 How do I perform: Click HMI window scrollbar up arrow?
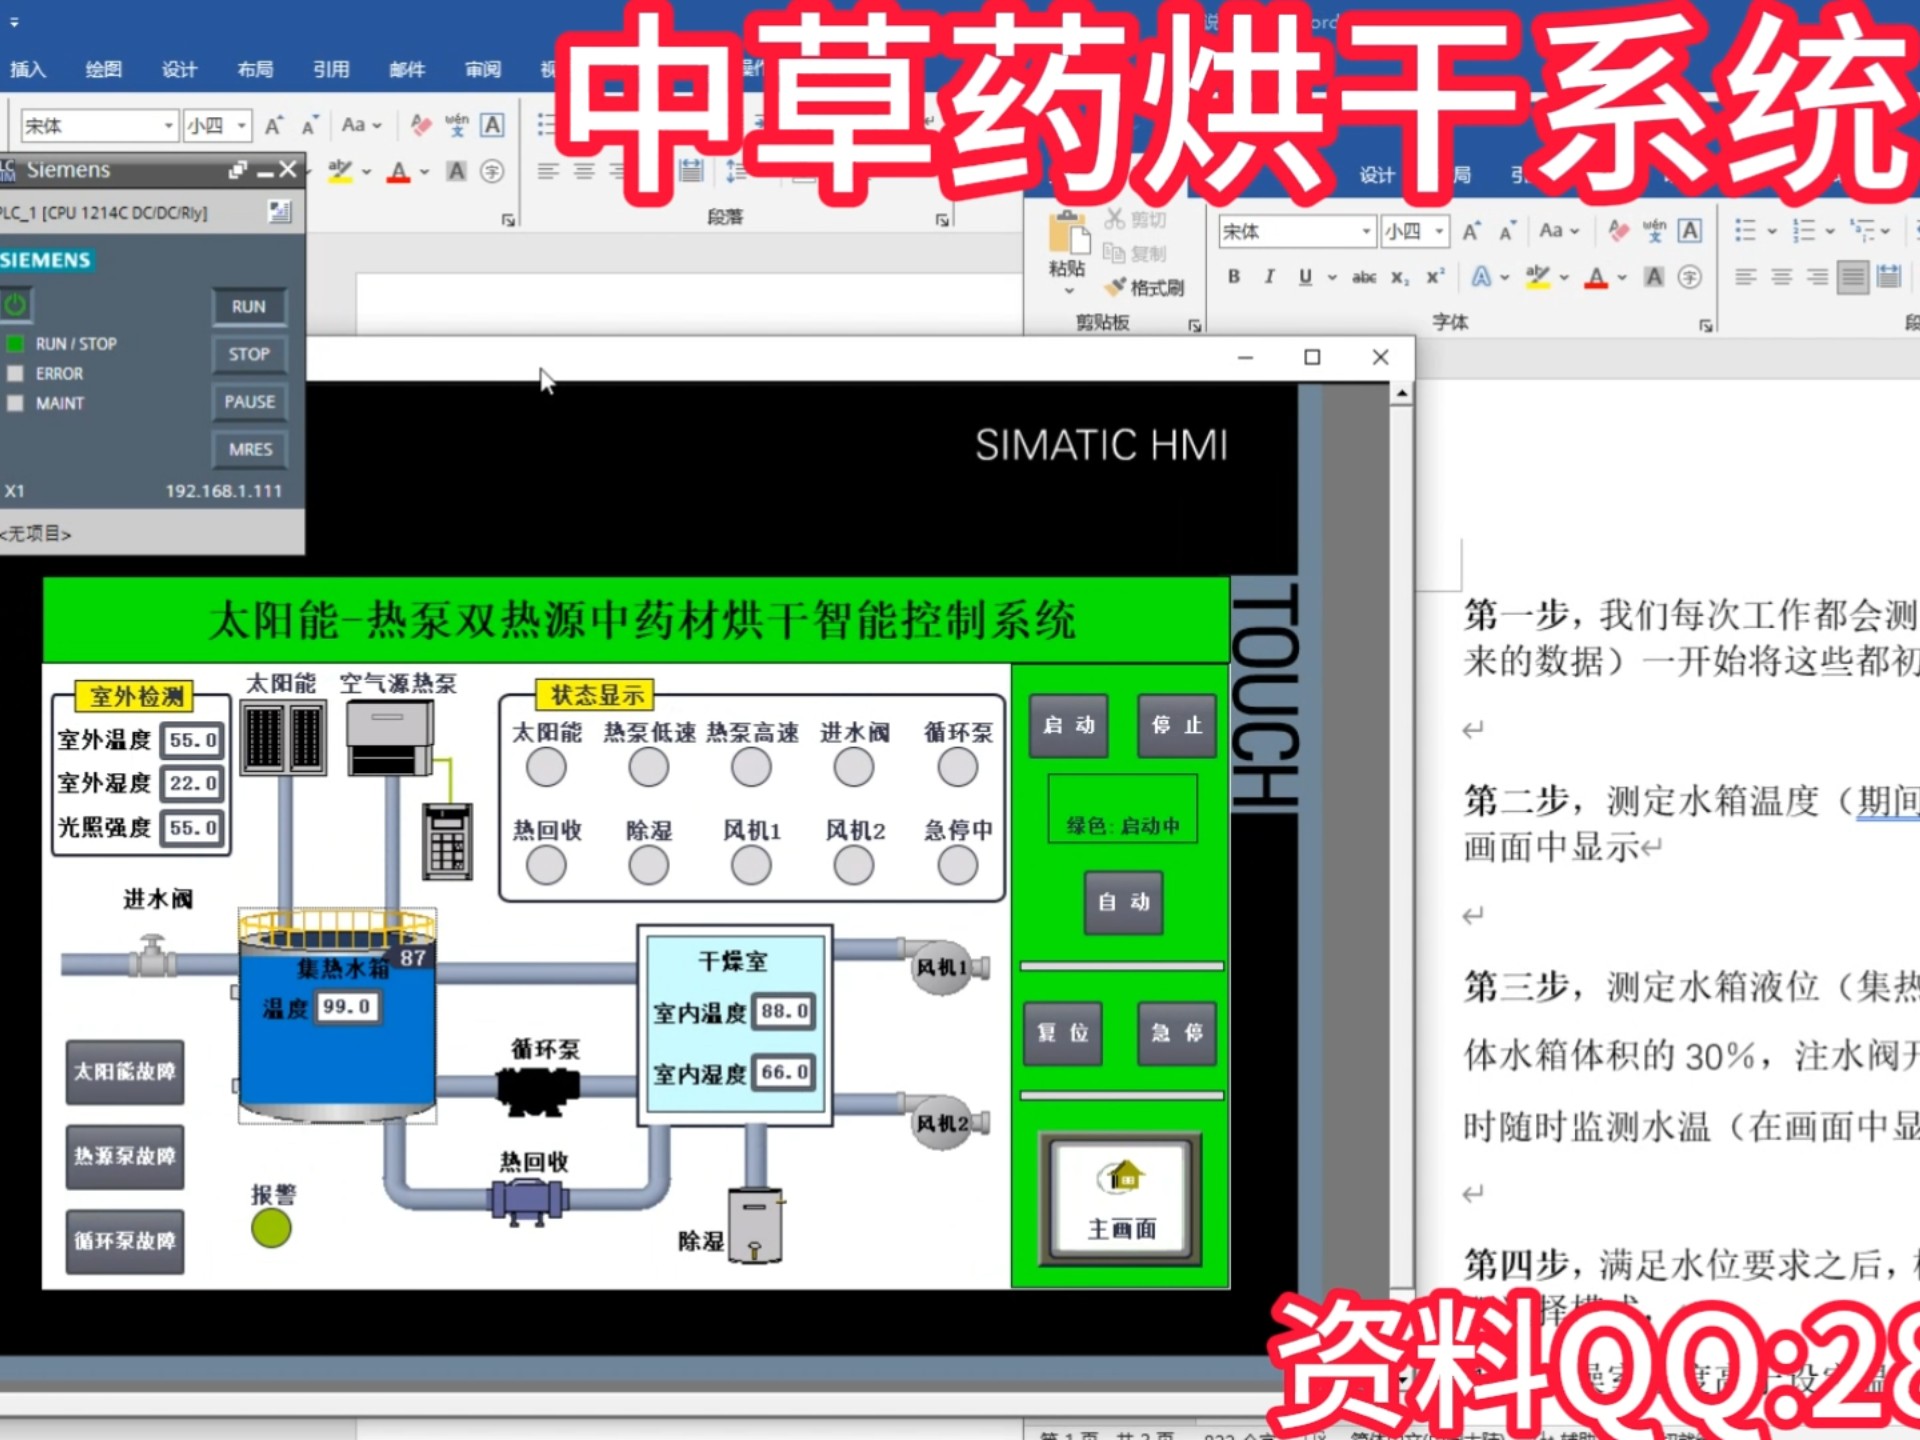coord(1402,394)
